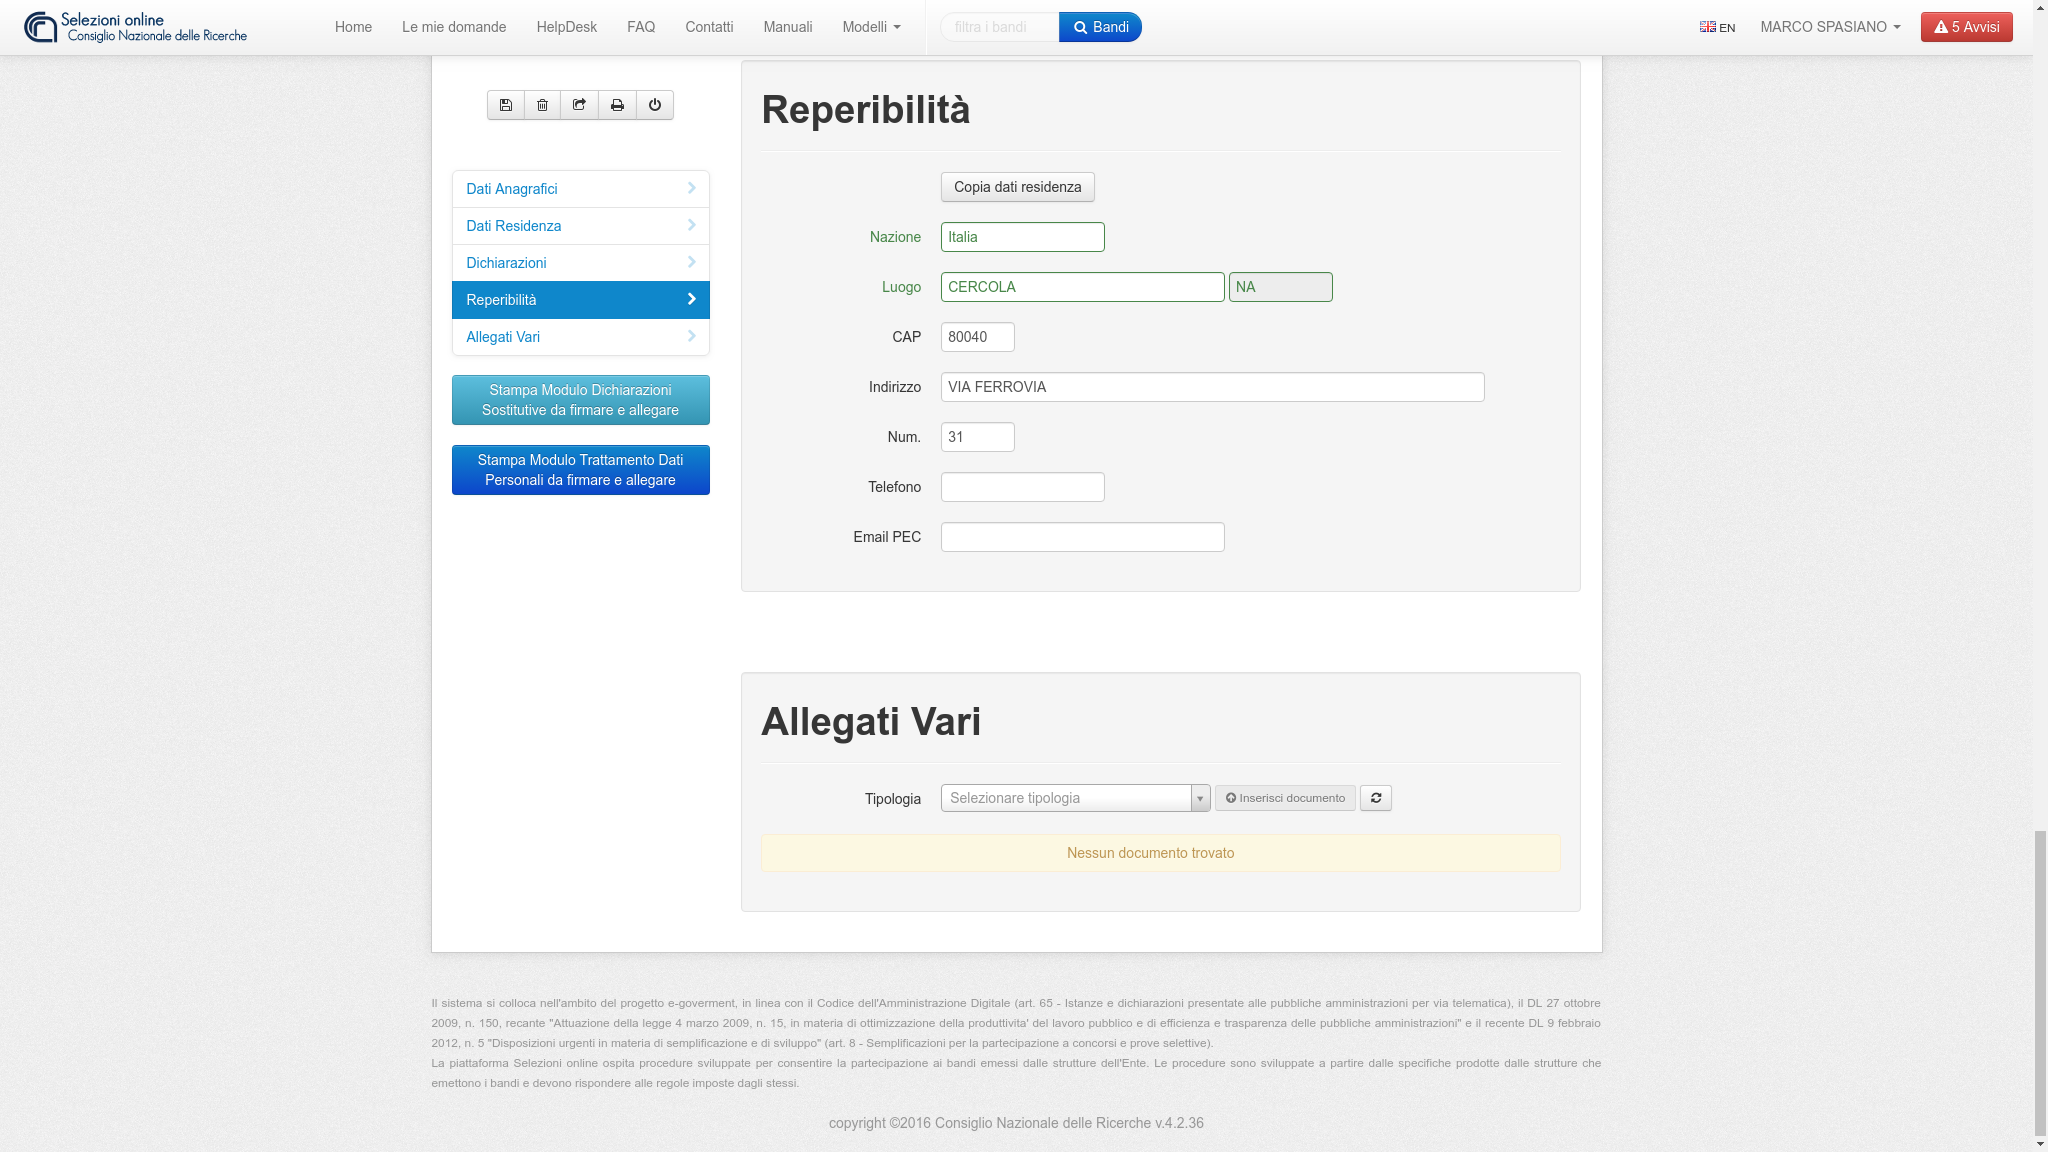
Task: Click into the Email PEC field
Action: [x=1082, y=537]
